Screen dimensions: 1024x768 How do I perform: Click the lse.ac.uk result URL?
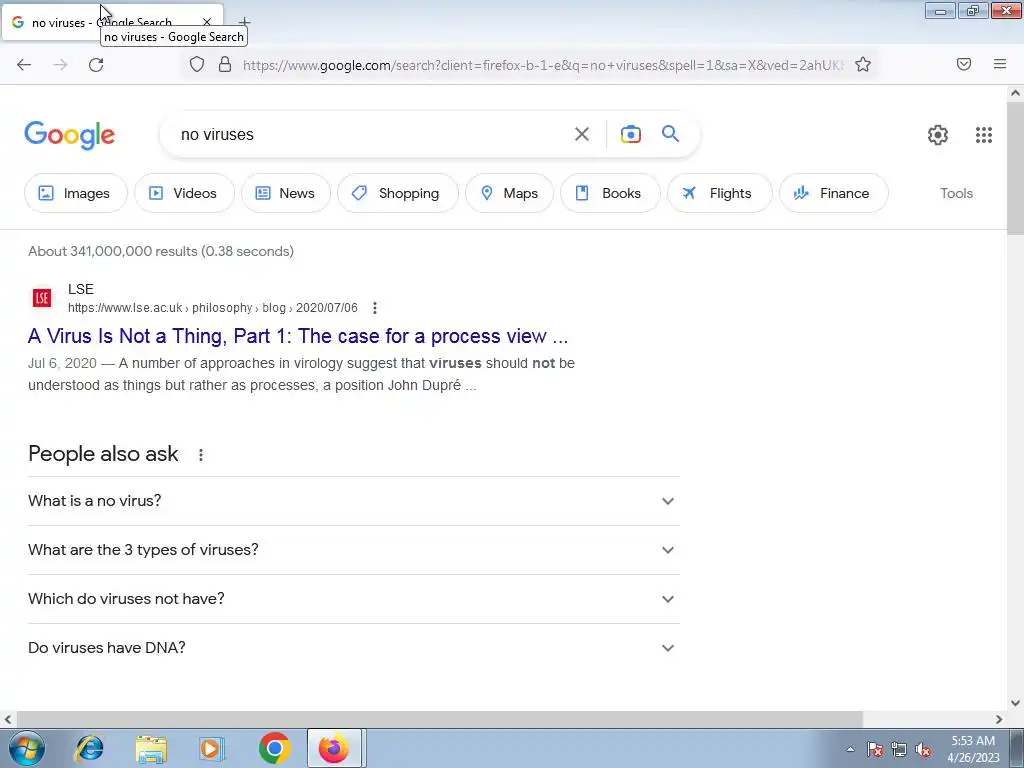click(212, 308)
